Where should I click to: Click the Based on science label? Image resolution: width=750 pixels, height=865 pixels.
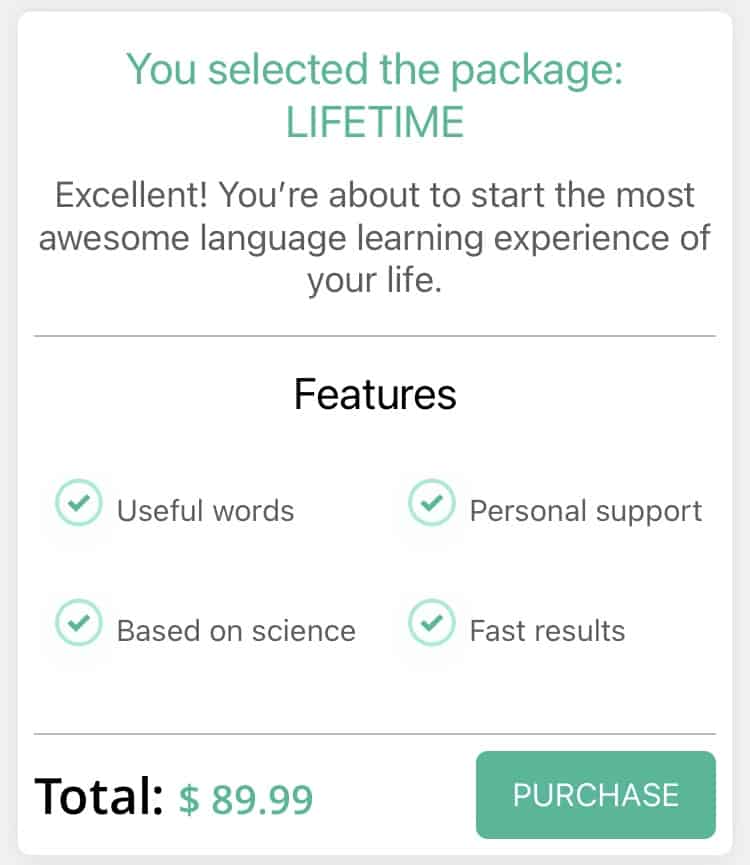(x=236, y=631)
